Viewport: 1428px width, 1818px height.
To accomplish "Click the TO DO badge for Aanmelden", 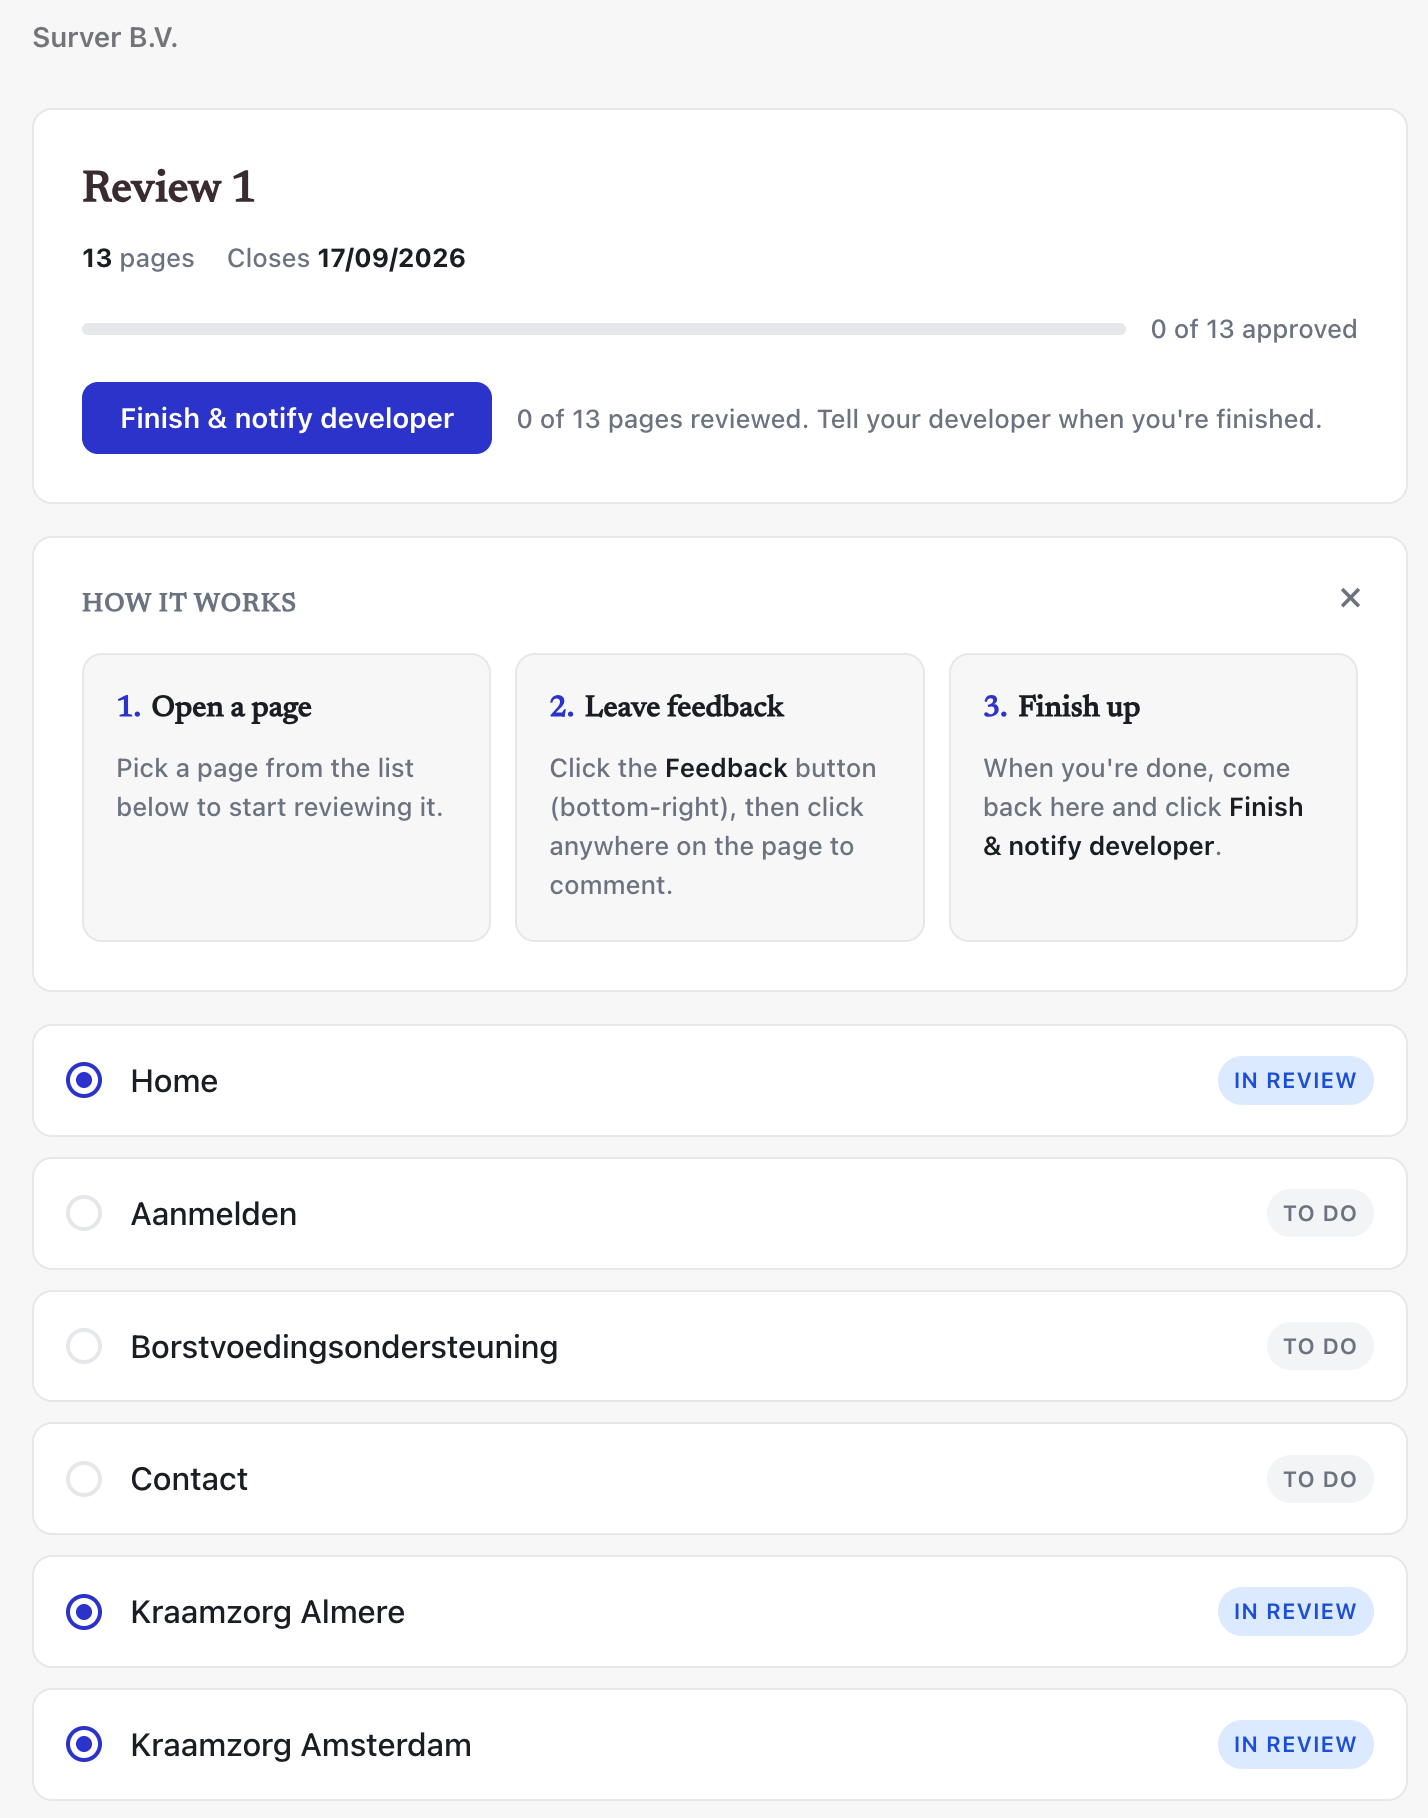I will [x=1320, y=1213].
